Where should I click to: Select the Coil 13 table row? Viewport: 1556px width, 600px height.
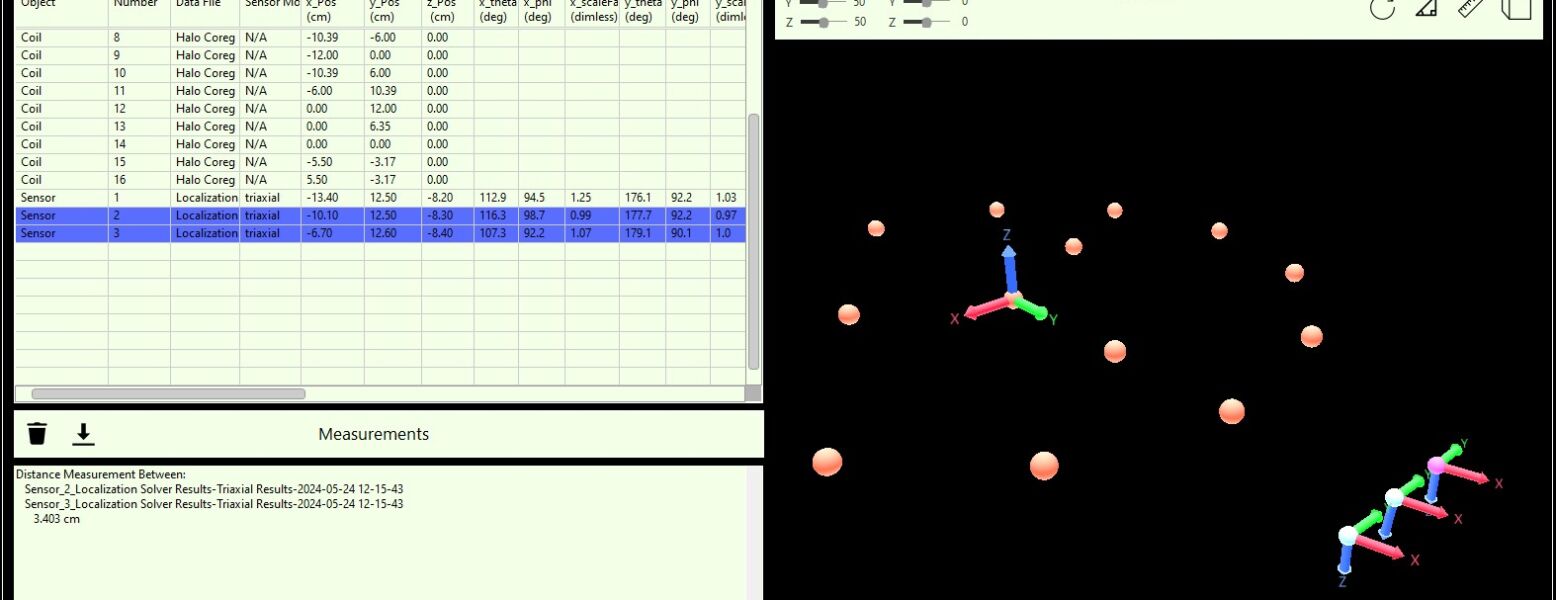[380, 126]
